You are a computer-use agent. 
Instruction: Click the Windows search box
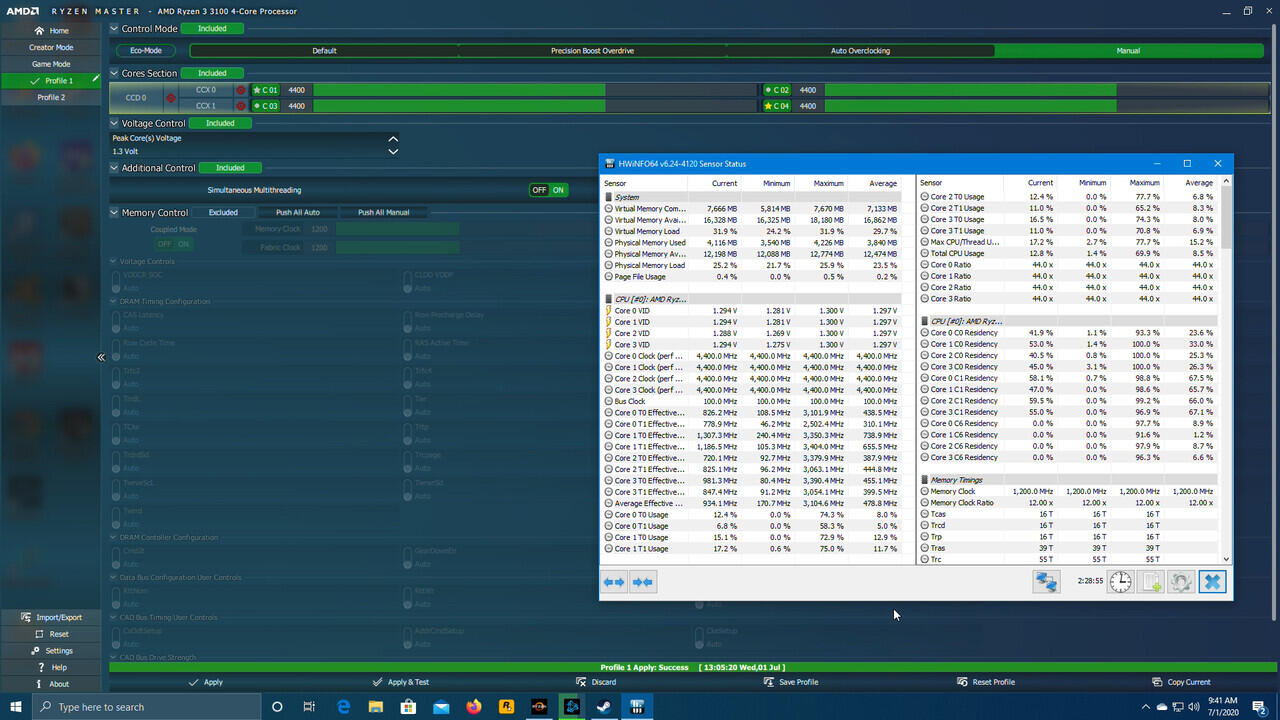pyautogui.click(x=147, y=706)
